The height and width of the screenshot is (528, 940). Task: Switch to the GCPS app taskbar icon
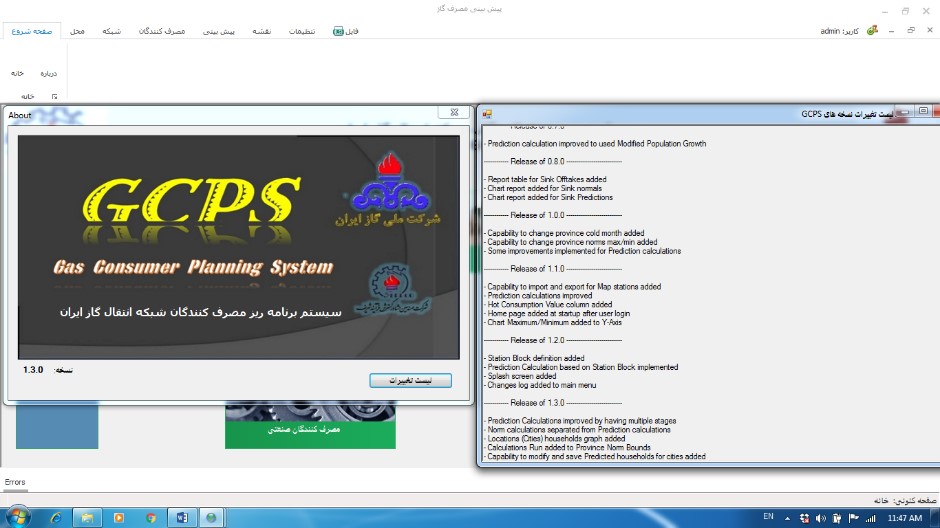211,518
